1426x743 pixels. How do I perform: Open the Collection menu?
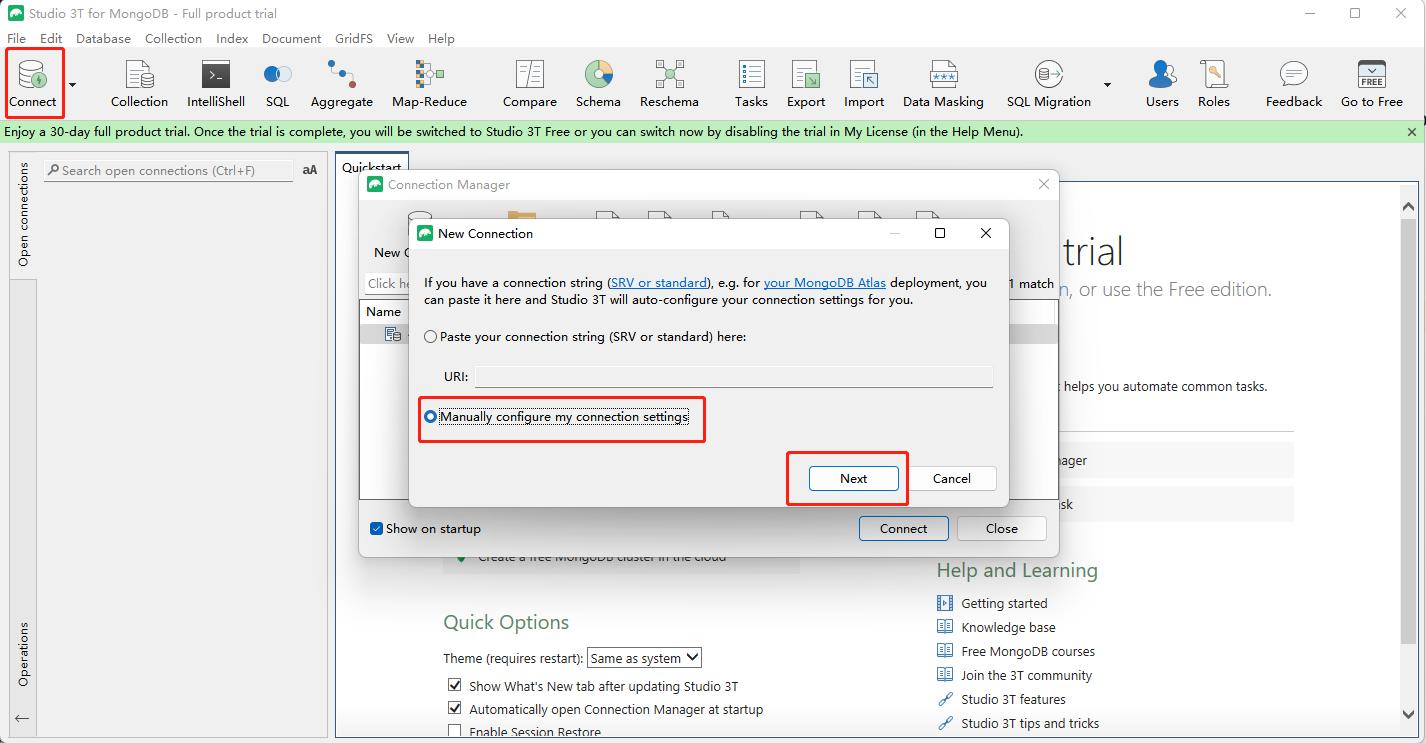click(x=173, y=39)
